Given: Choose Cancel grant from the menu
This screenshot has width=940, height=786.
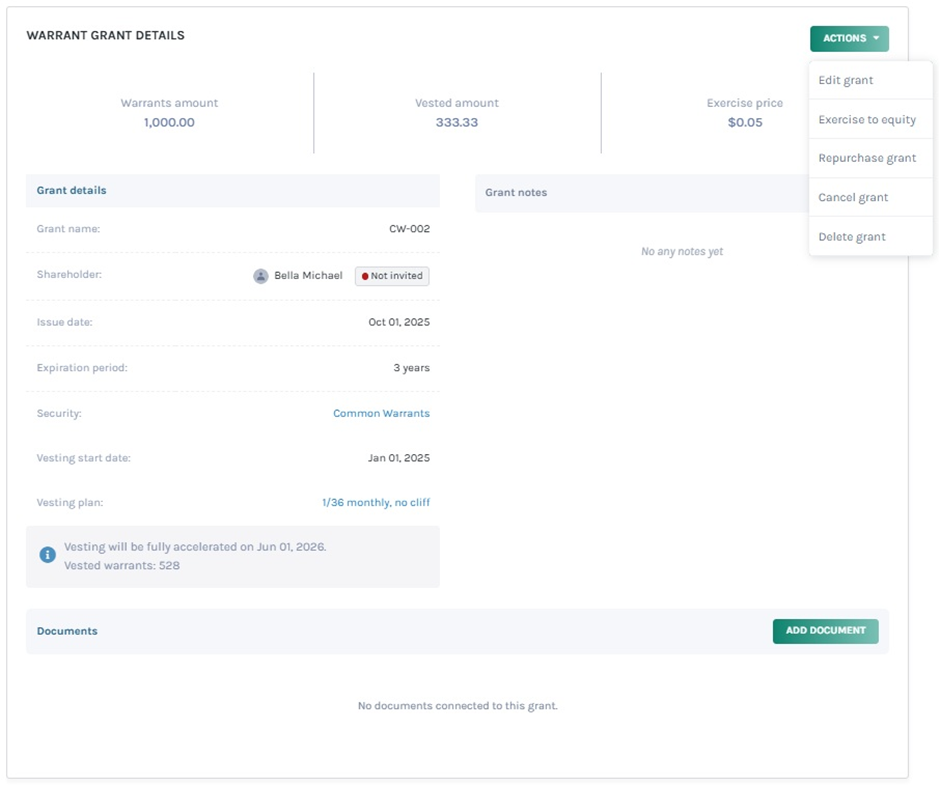Looking at the screenshot, I should (852, 198).
